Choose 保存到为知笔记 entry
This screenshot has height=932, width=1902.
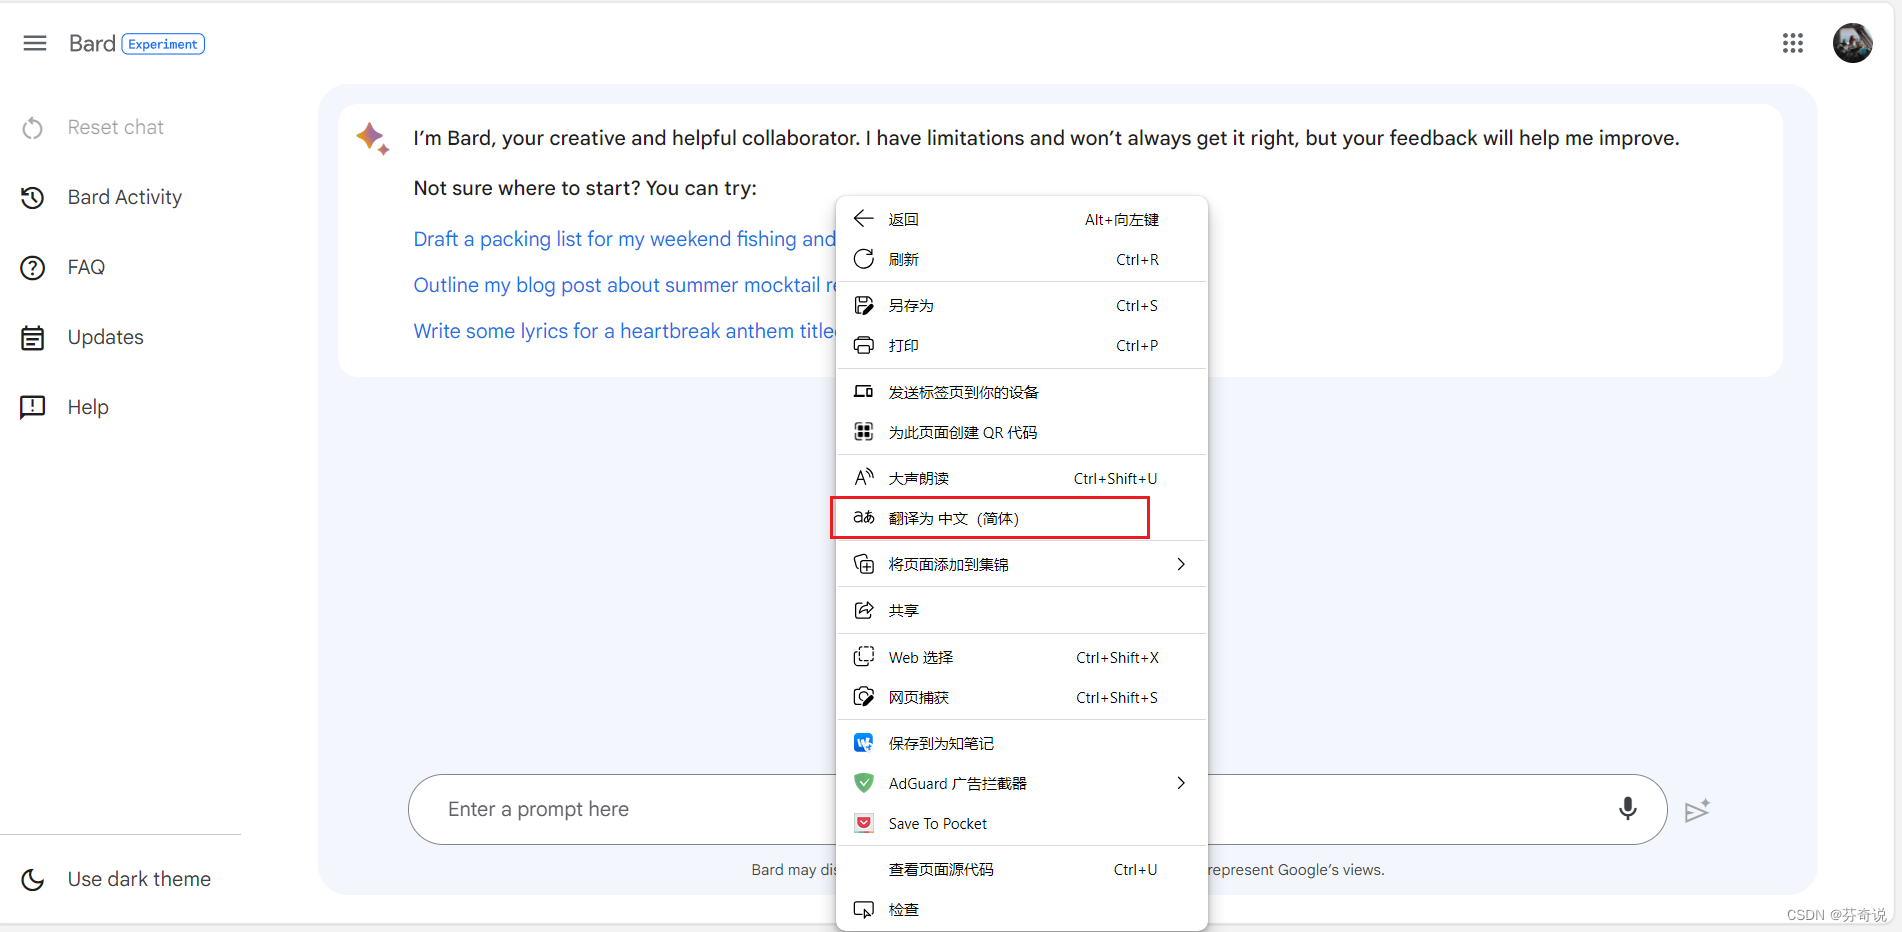(x=1021, y=743)
